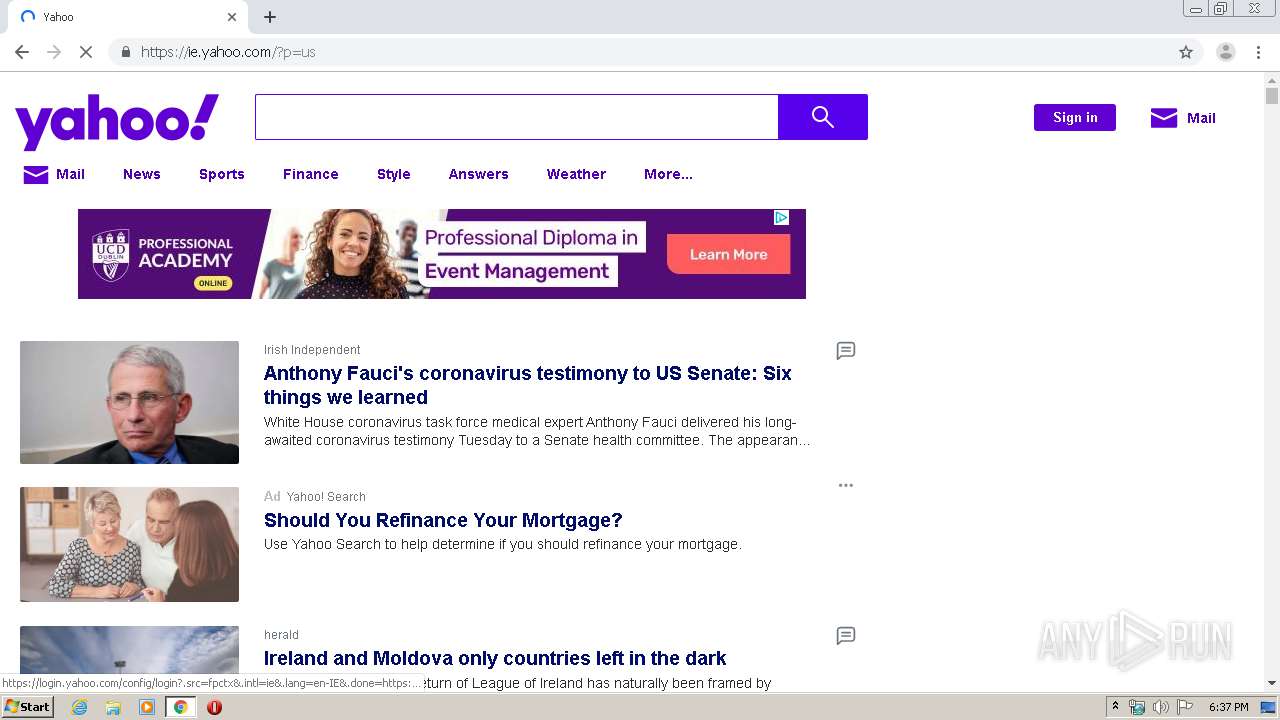Open the Fauci article photo thumbnail
This screenshot has width=1280, height=720.
point(129,402)
